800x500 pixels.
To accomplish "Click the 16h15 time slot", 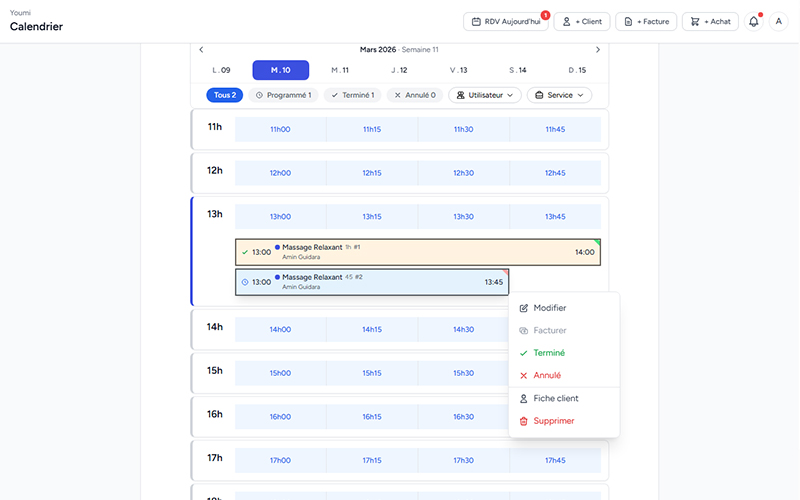I will pos(372,417).
